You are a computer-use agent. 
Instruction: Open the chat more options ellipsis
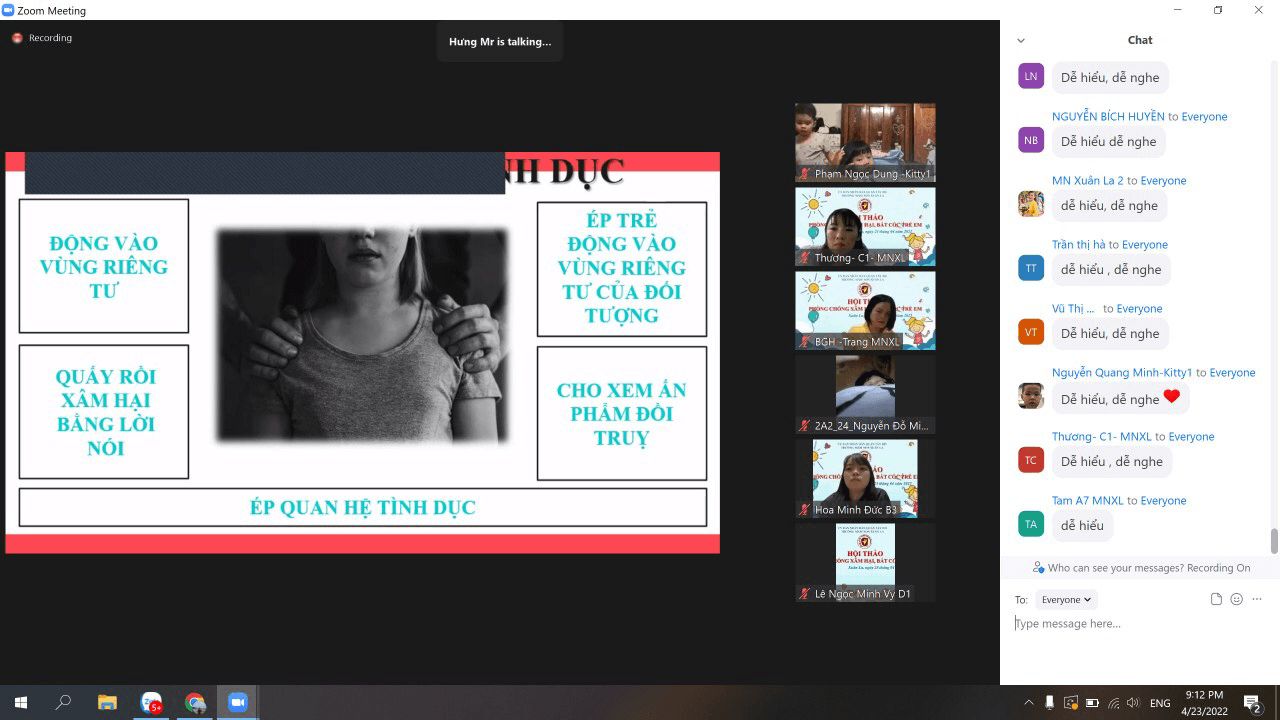click(x=1257, y=599)
